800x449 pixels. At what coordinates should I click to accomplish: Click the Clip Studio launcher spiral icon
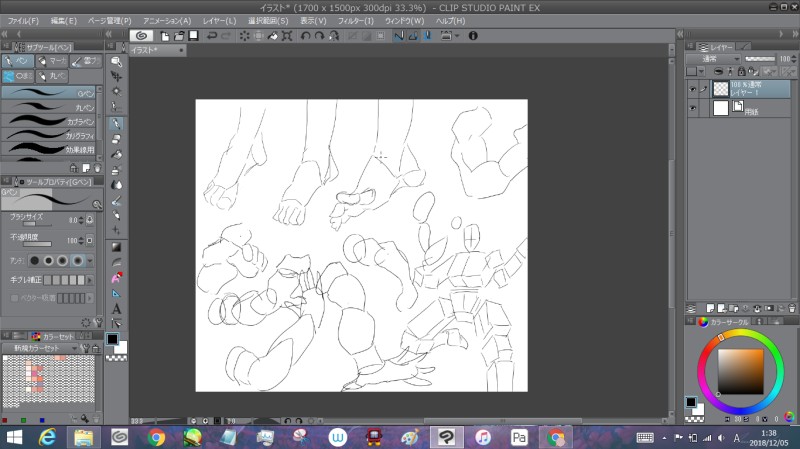coord(141,36)
